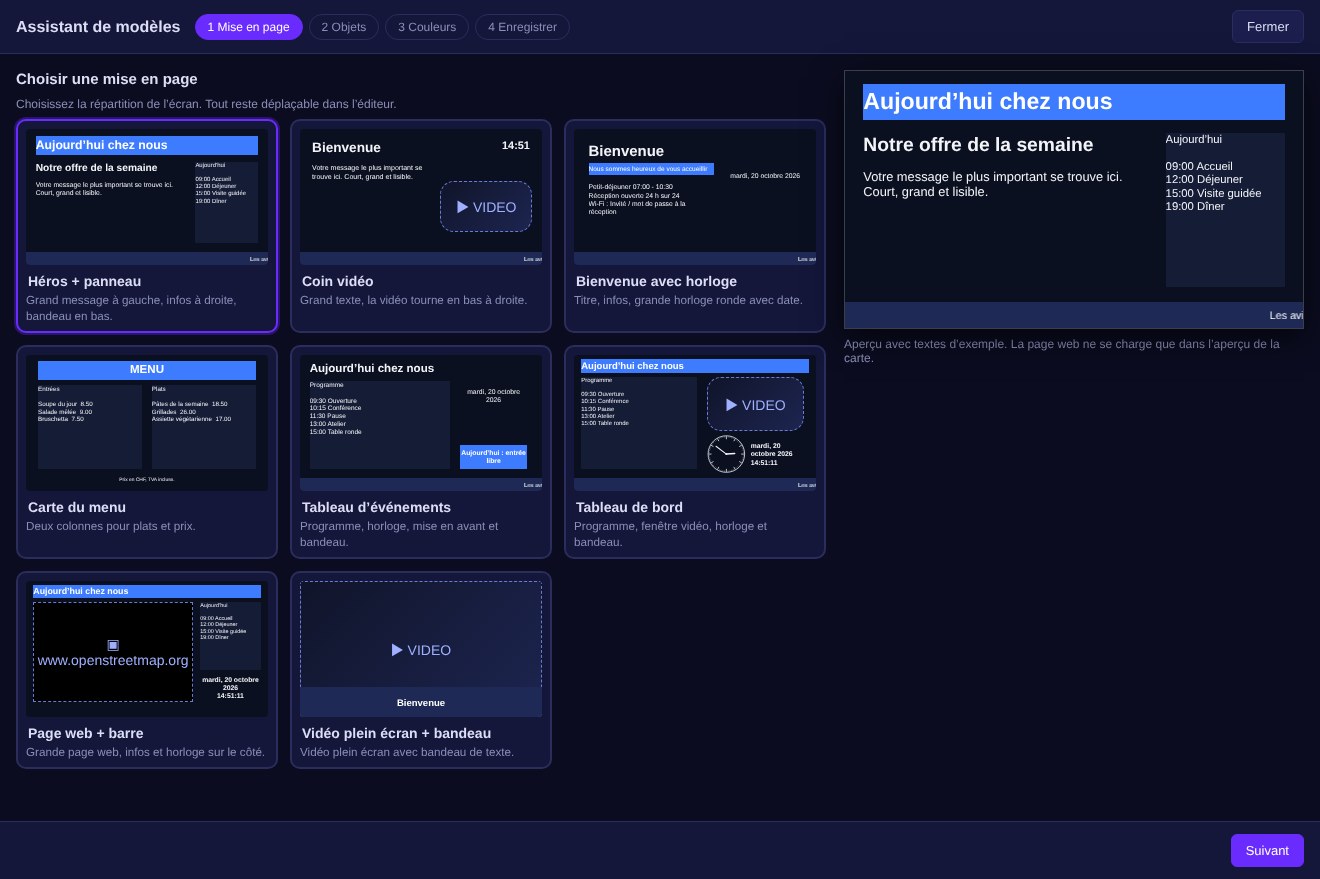1320x879 pixels.
Task: Click the "Tableau d'événements" card title
Action: [376, 507]
